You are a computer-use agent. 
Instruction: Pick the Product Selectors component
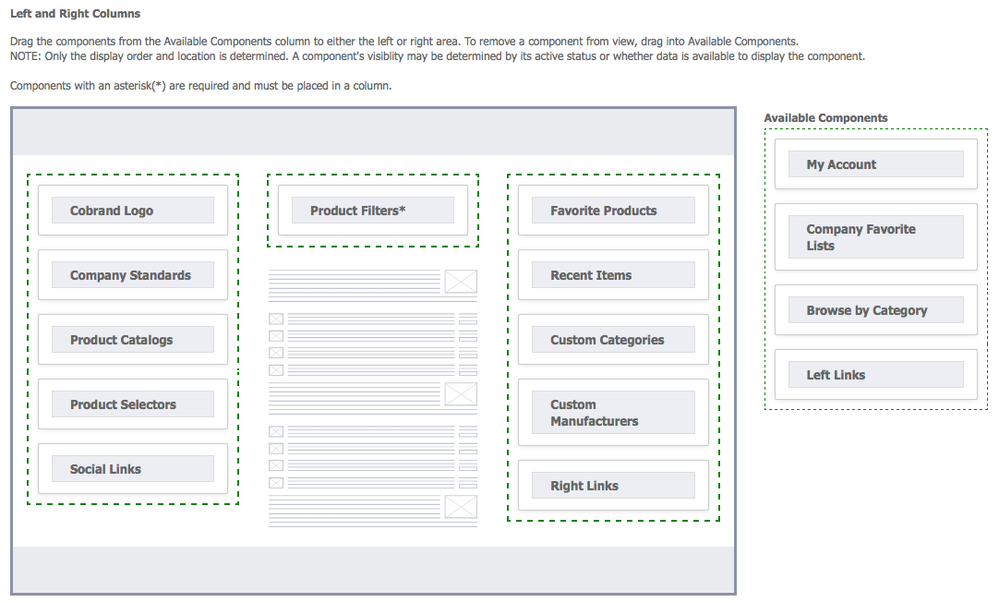[x=132, y=405]
